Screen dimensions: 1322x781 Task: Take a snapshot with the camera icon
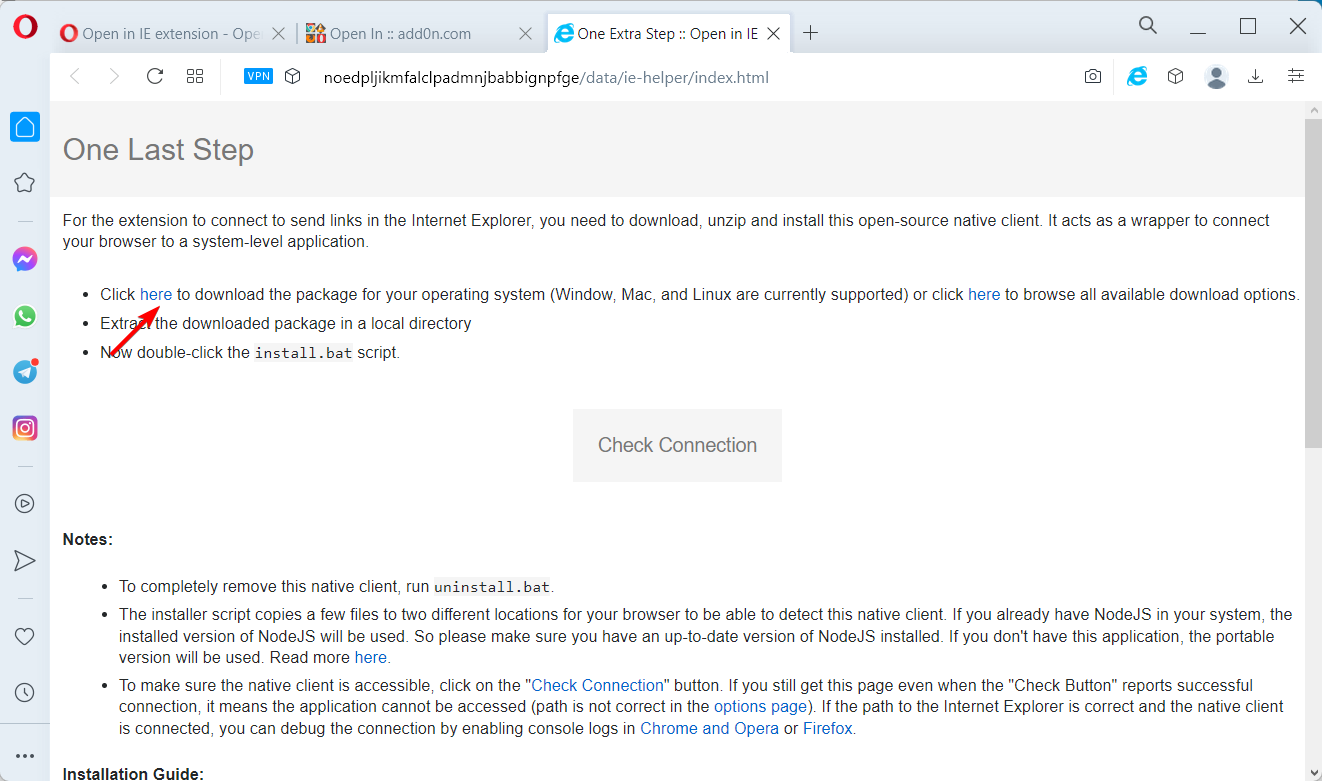pos(1093,76)
